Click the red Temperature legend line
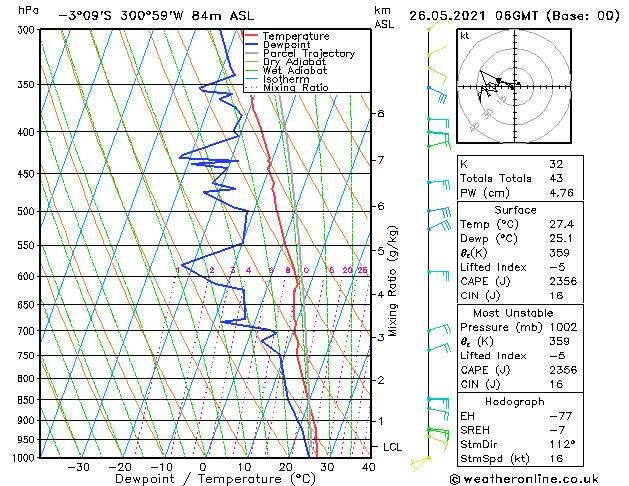The height and width of the screenshot is (486, 629). [251, 36]
